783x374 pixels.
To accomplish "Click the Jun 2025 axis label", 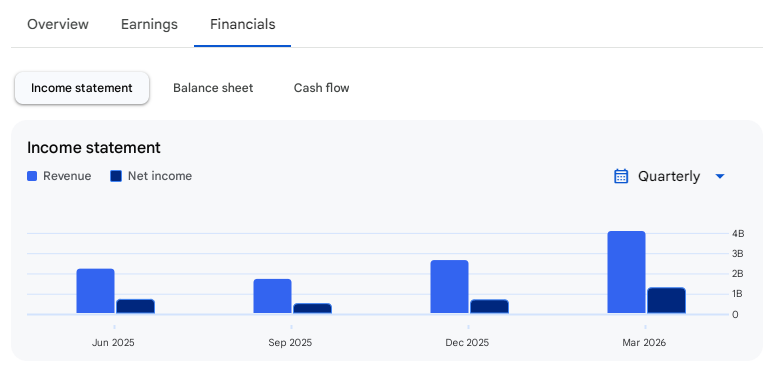I will pos(113,343).
